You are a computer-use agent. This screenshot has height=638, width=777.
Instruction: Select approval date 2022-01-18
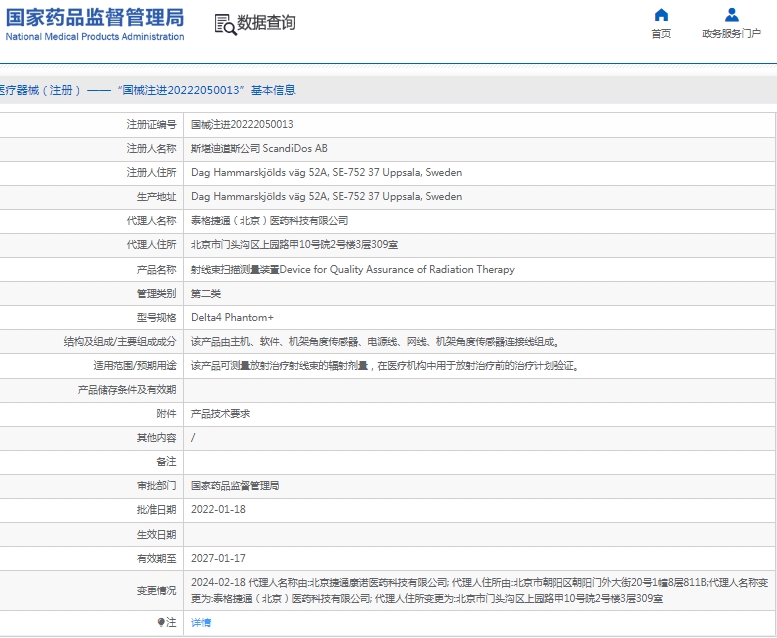(x=219, y=510)
